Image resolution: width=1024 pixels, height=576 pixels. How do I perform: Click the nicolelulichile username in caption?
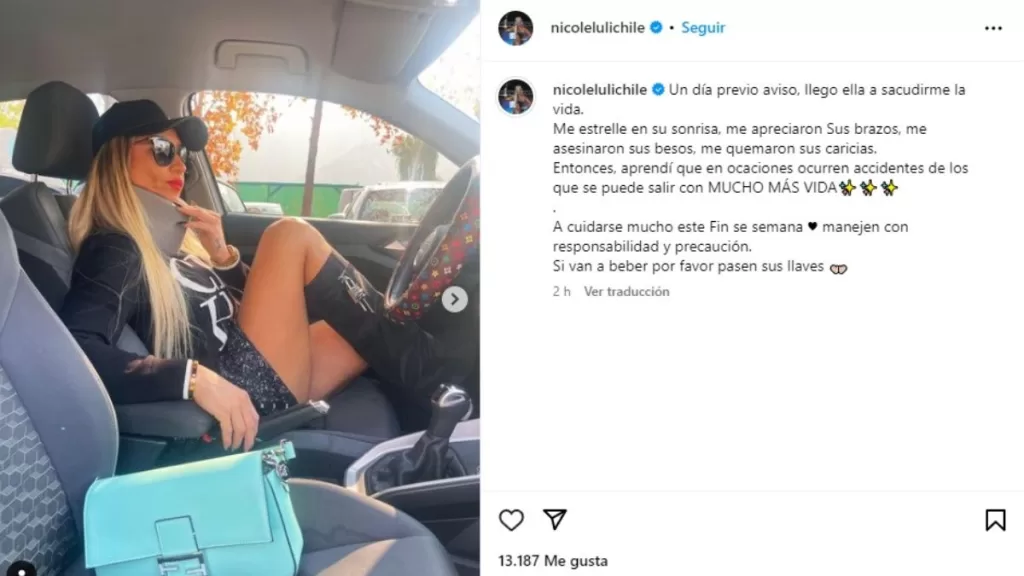click(600, 89)
